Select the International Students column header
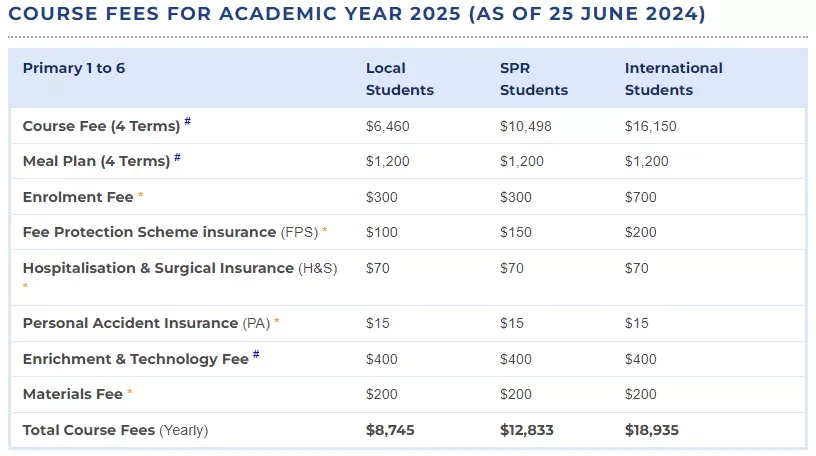816x456 pixels. click(673, 79)
